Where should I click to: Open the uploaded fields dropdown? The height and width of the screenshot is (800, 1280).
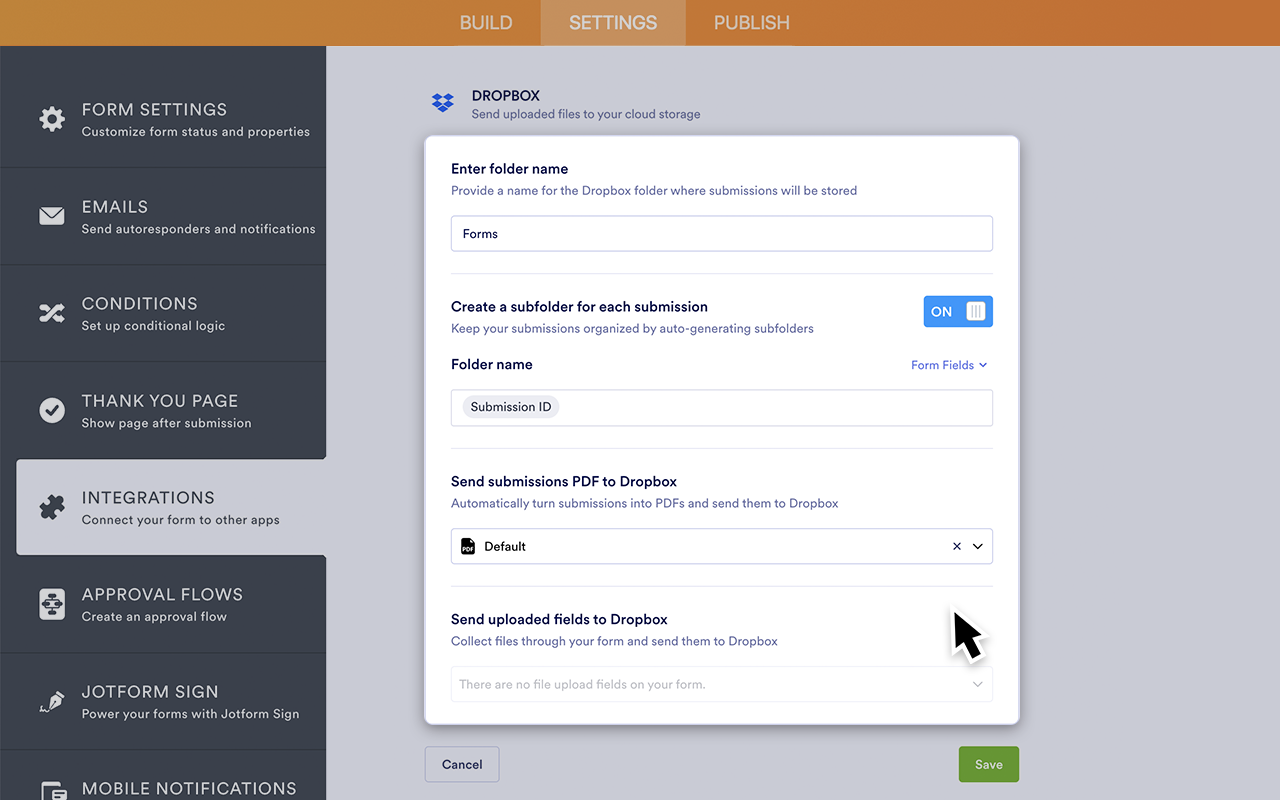977,684
